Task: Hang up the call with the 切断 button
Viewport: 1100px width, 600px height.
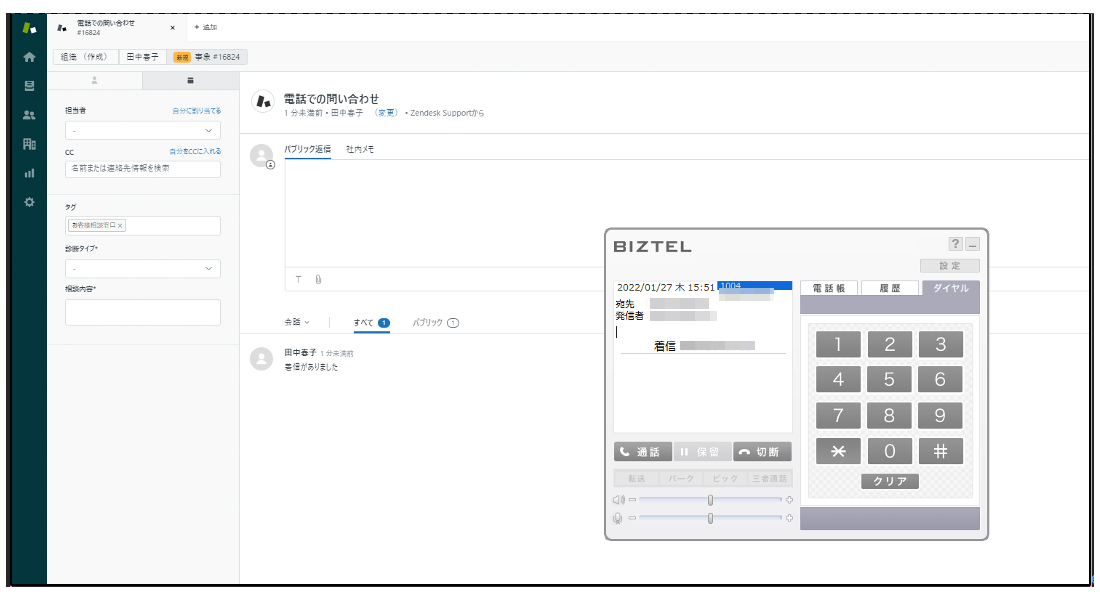Action: click(x=761, y=451)
